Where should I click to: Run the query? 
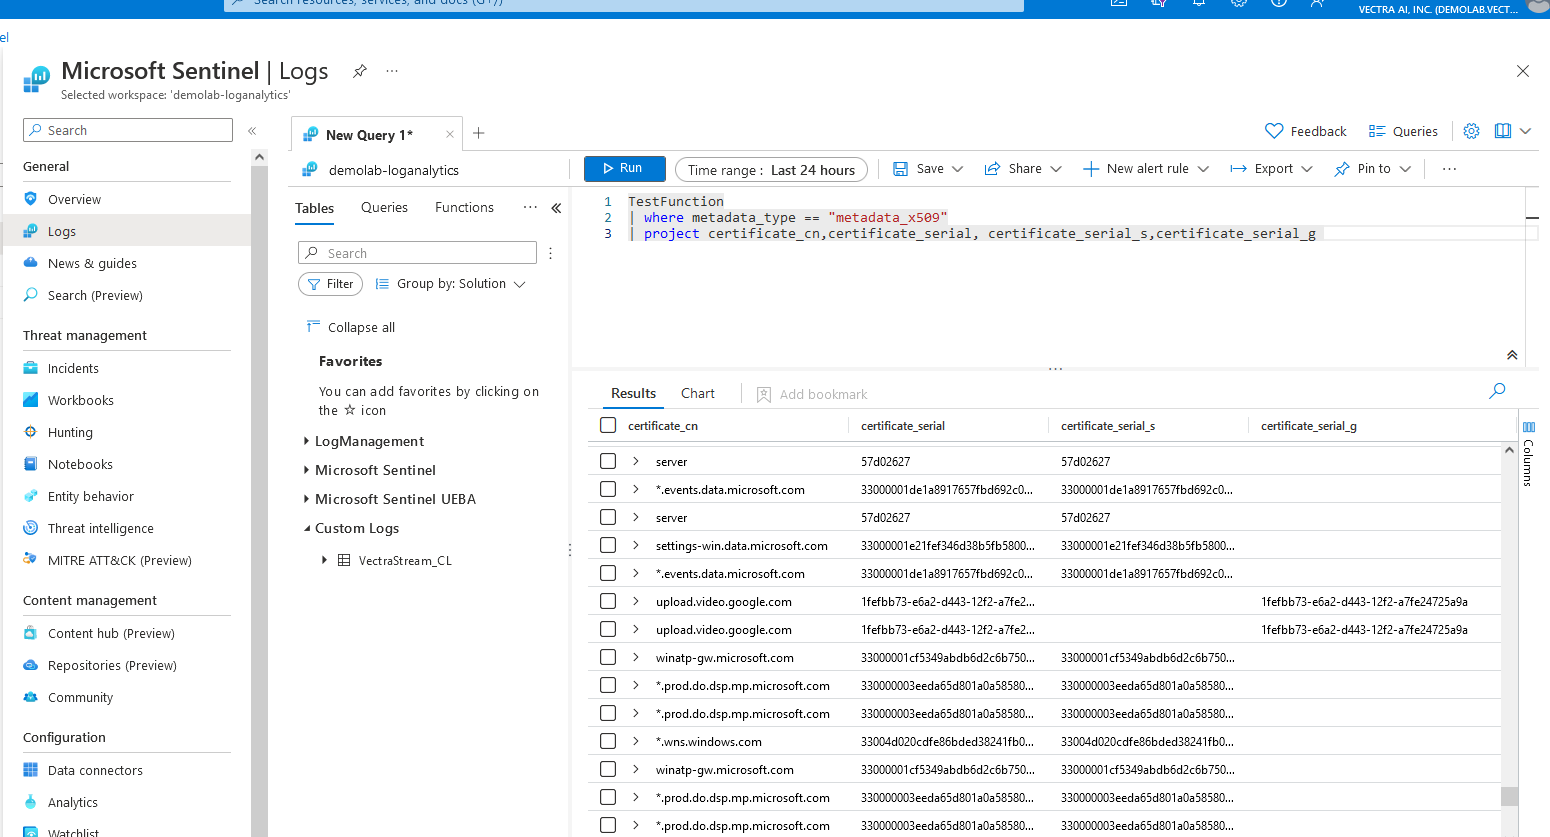tap(624, 169)
